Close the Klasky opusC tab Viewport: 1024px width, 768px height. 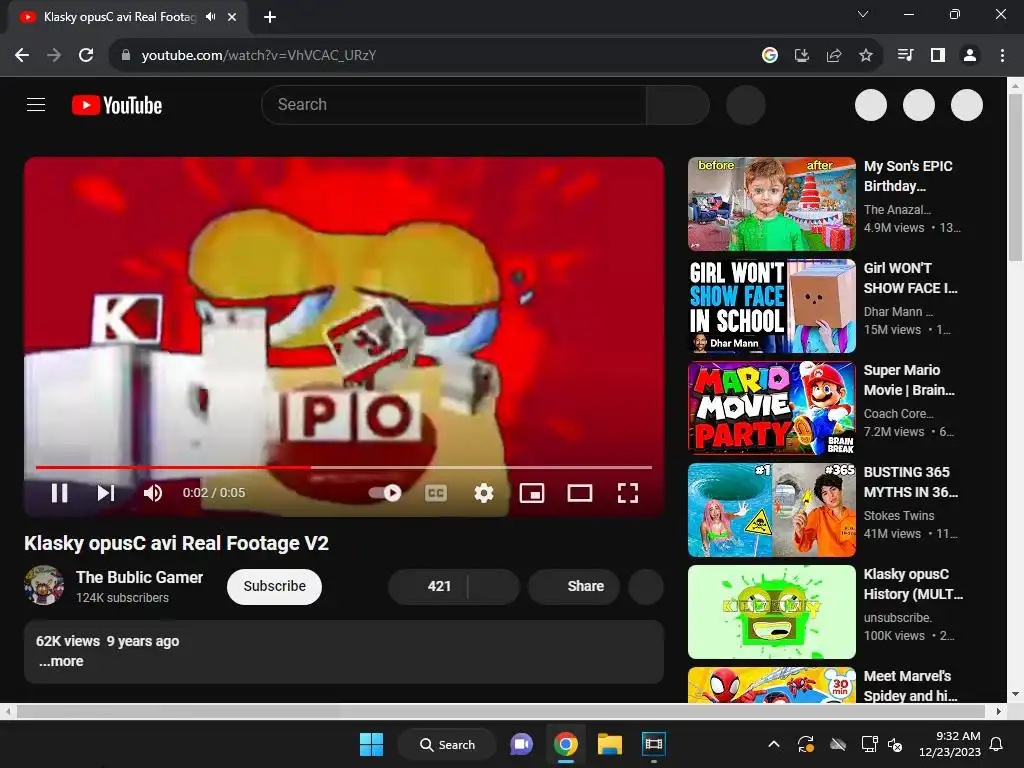coord(232,17)
